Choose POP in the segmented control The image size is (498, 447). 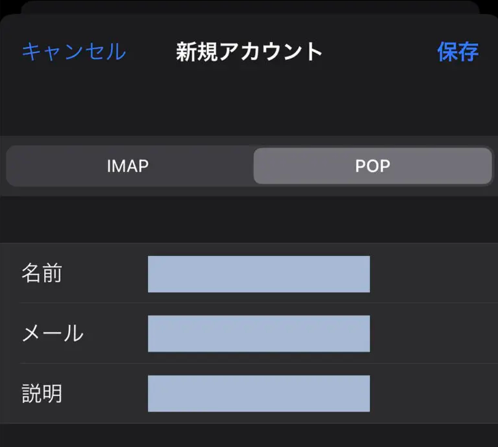[x=373, y=166]
